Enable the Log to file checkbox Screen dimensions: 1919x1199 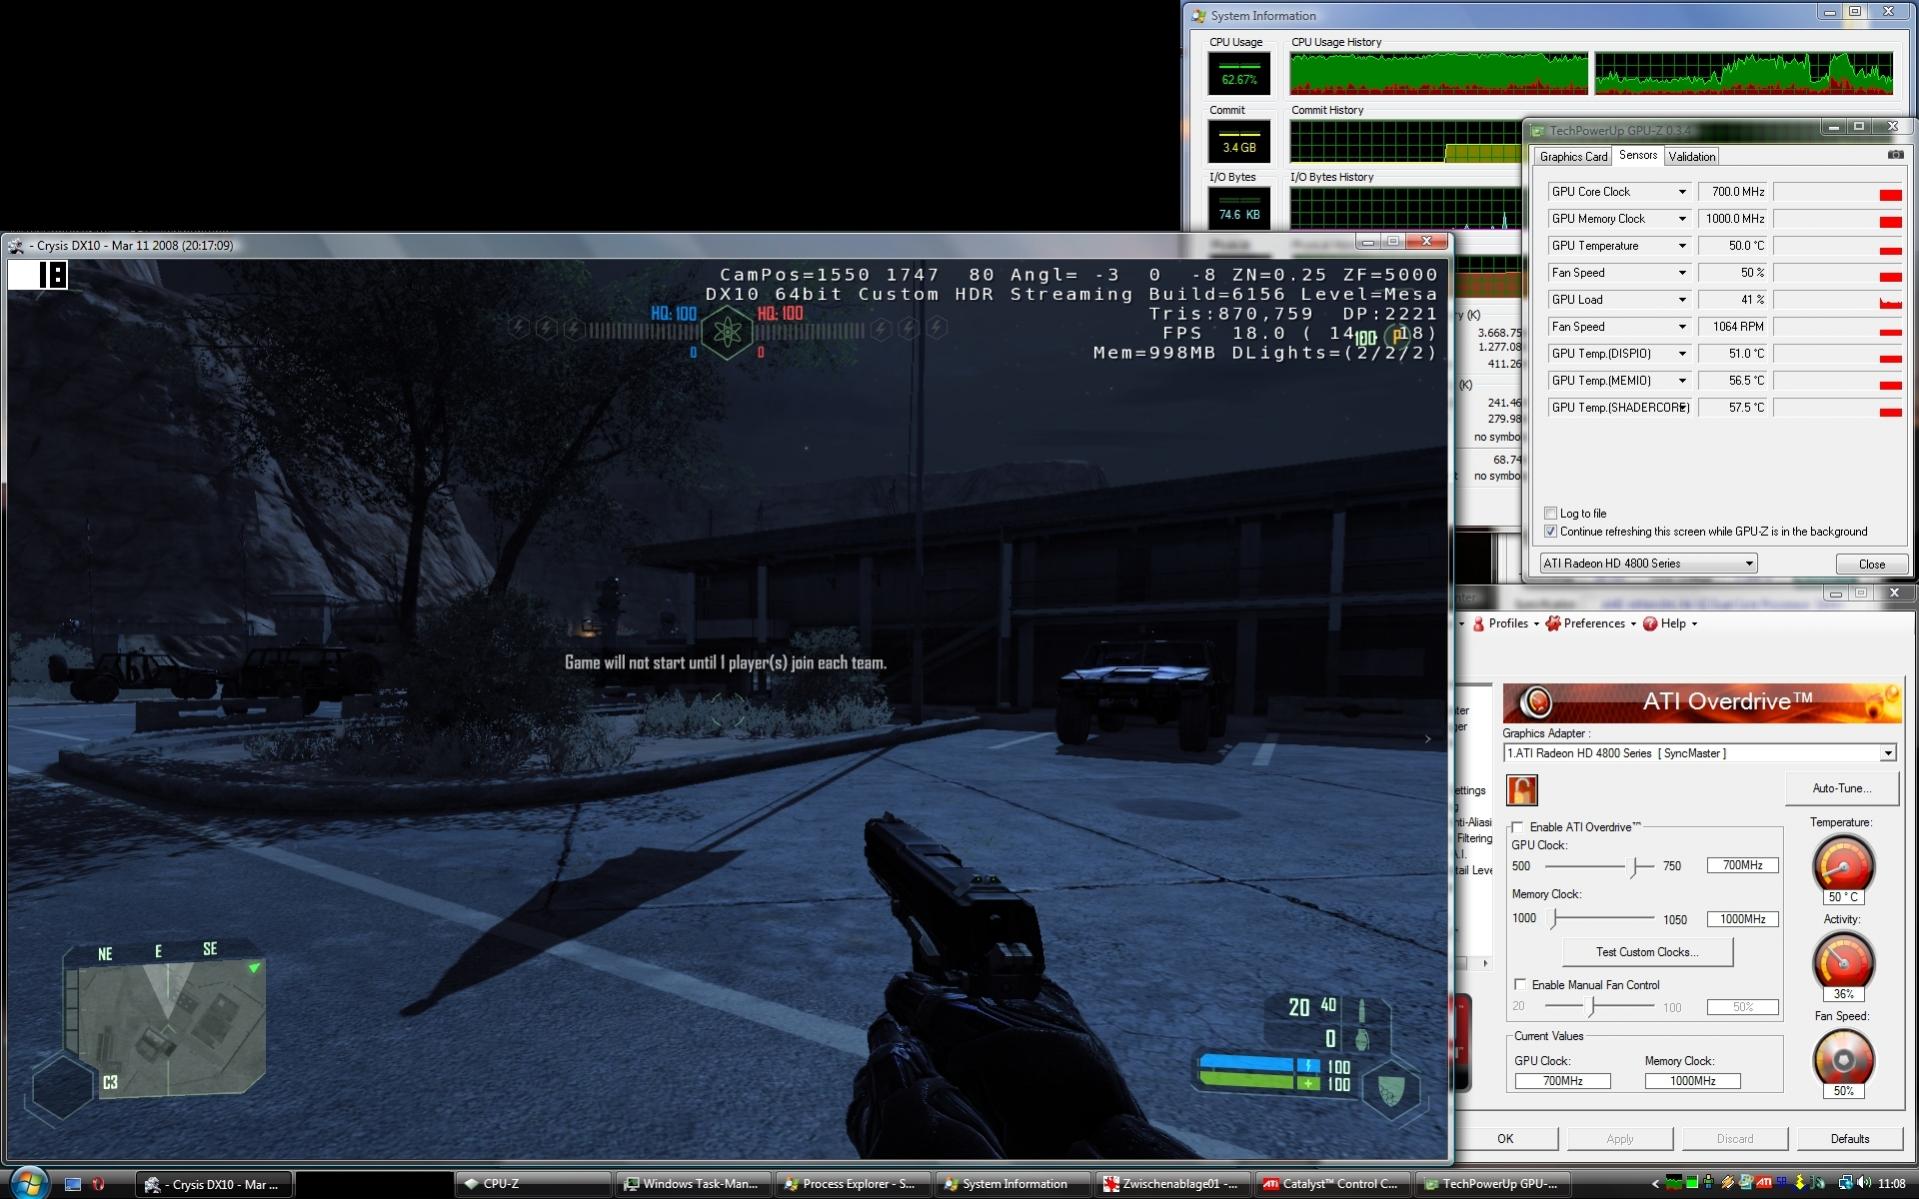1550,513
